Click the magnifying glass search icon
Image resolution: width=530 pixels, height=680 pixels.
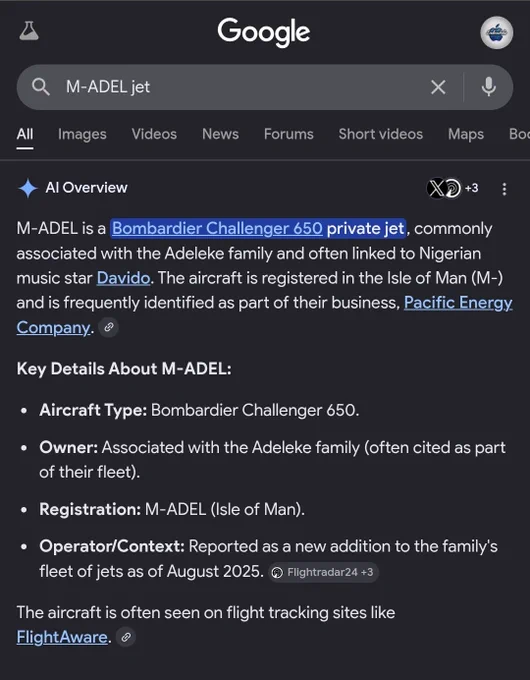tap(41, 87)
